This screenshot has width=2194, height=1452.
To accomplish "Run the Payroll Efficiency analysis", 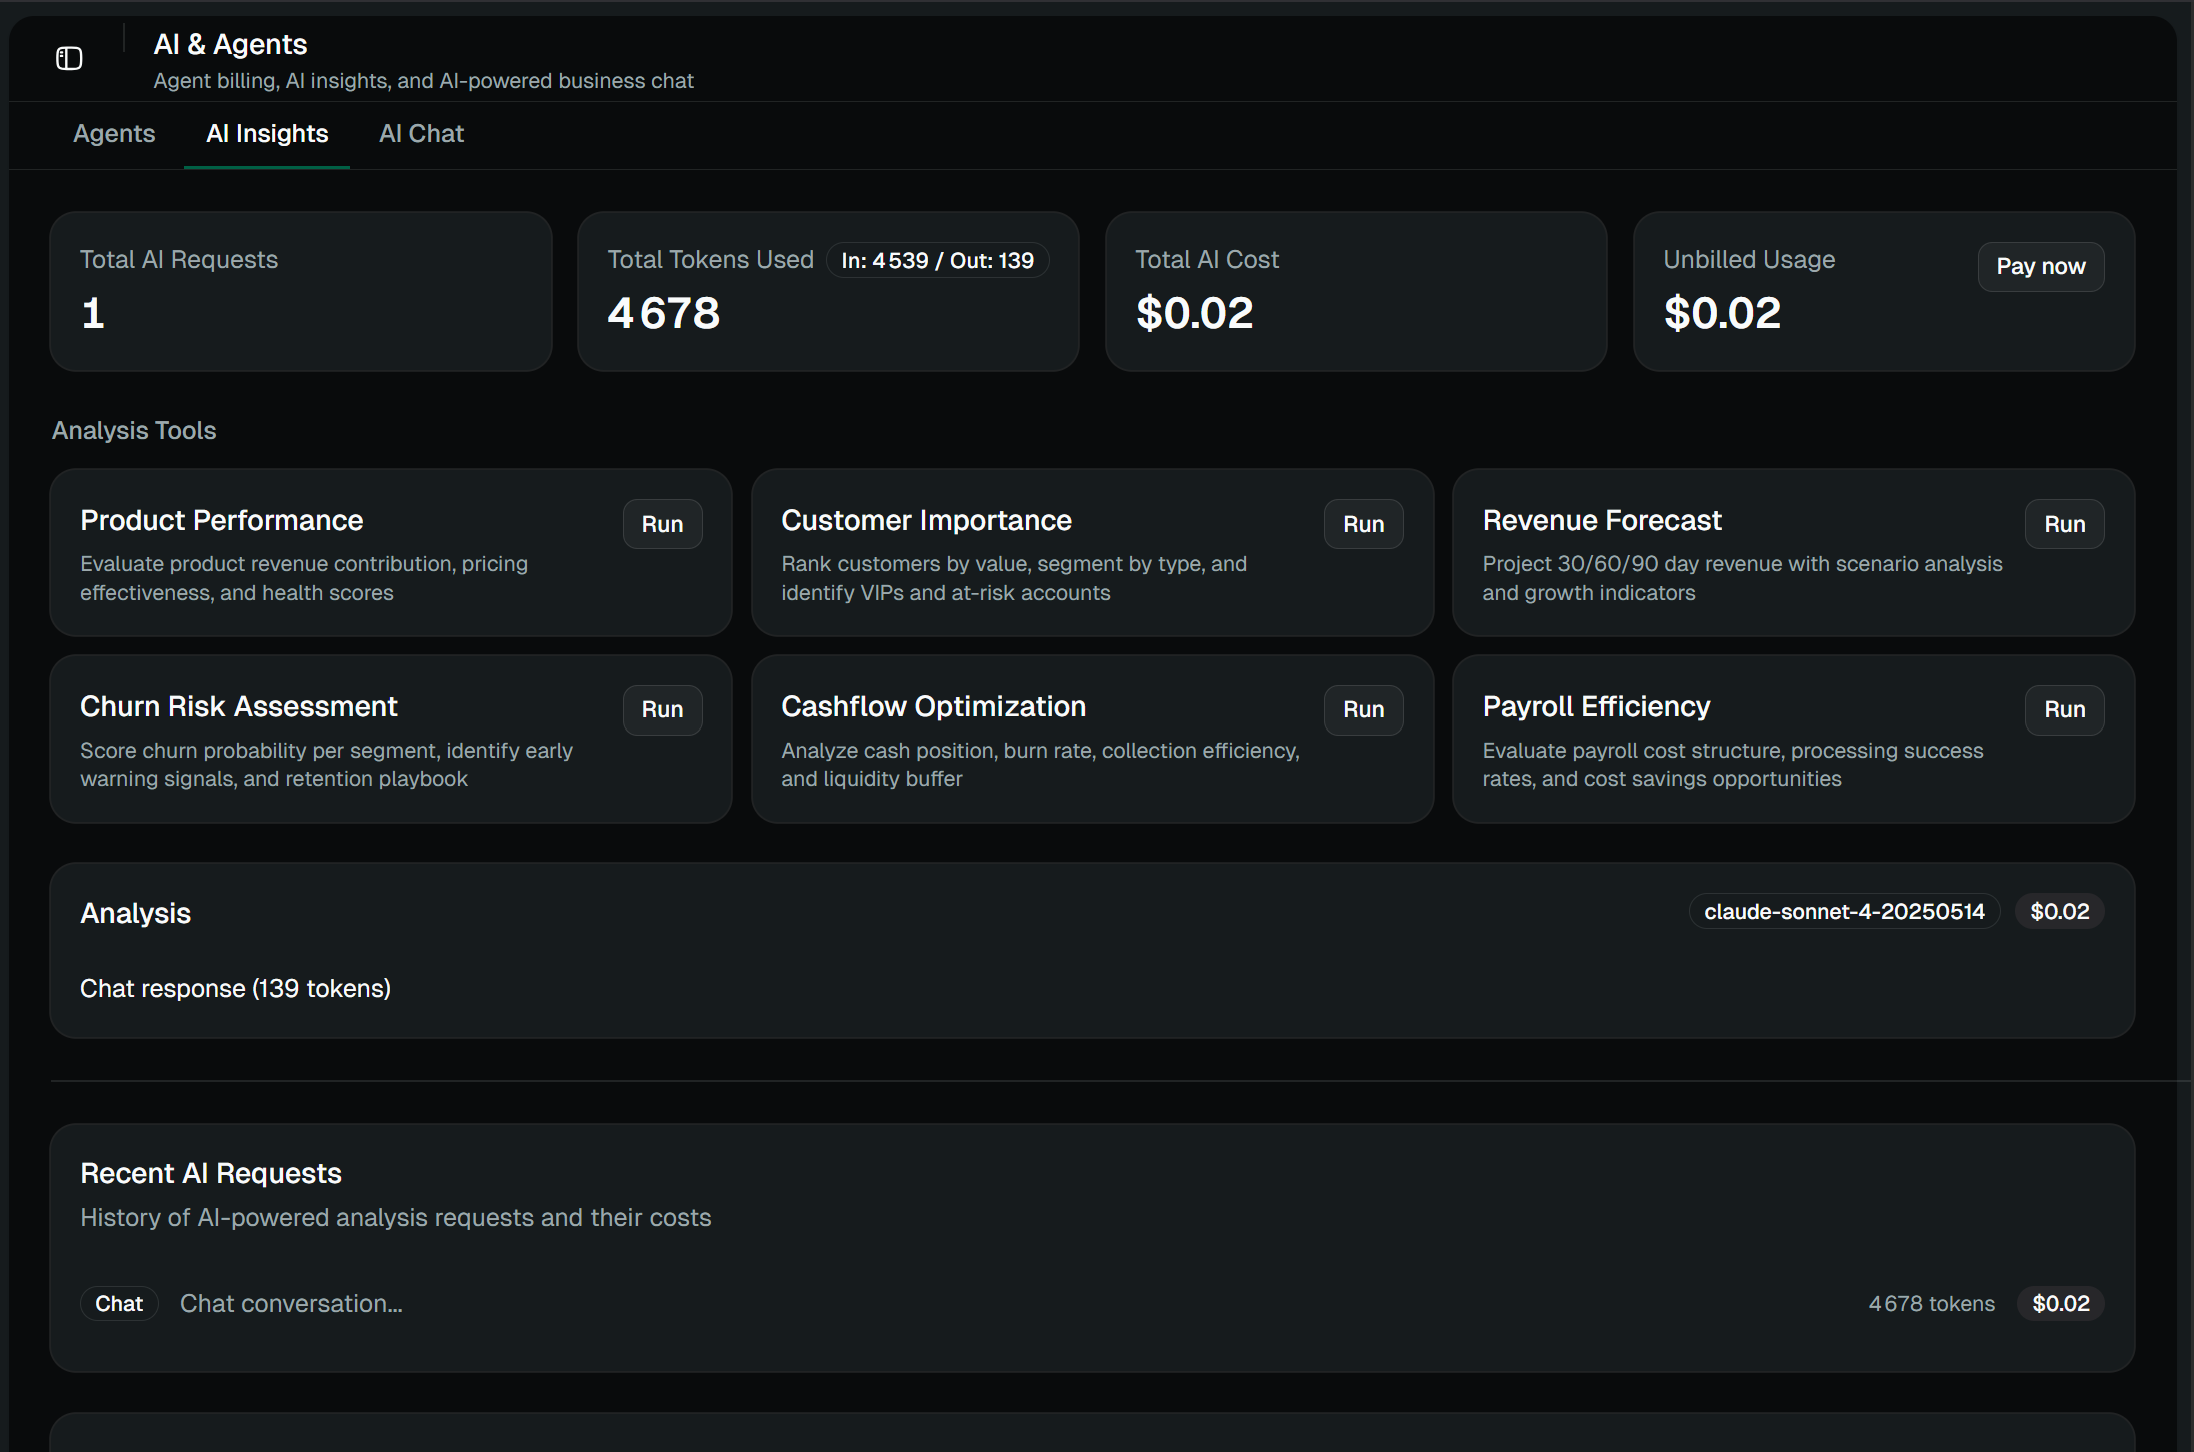I will click(x=2064, y=710).
